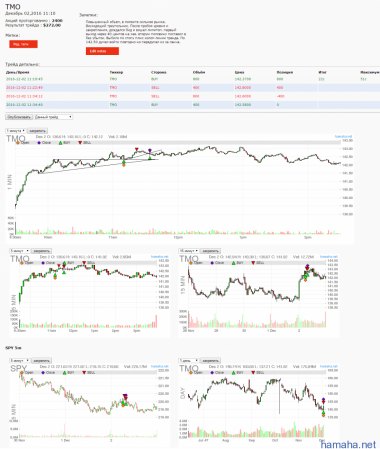Click the pin button above the 5-minute TMO chart
The width and height of the screenshot is (380, 449).
(x=42, y=251)
